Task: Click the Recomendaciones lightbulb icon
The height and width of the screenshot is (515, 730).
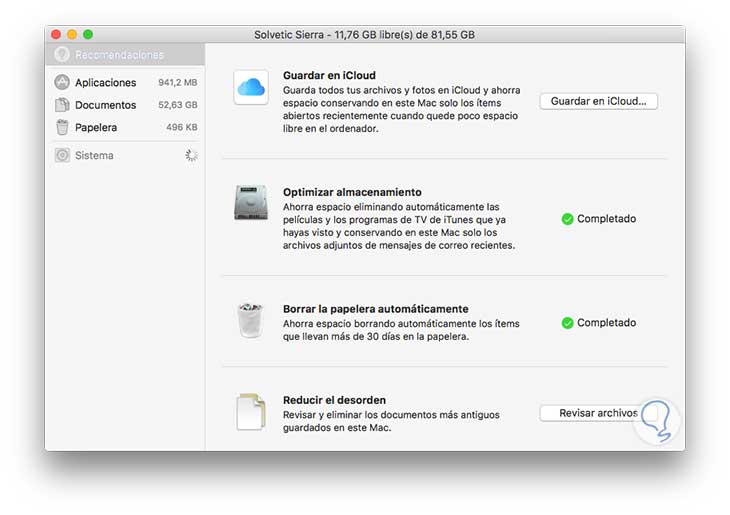Action: pyautogui.click(x=62, y=55)
